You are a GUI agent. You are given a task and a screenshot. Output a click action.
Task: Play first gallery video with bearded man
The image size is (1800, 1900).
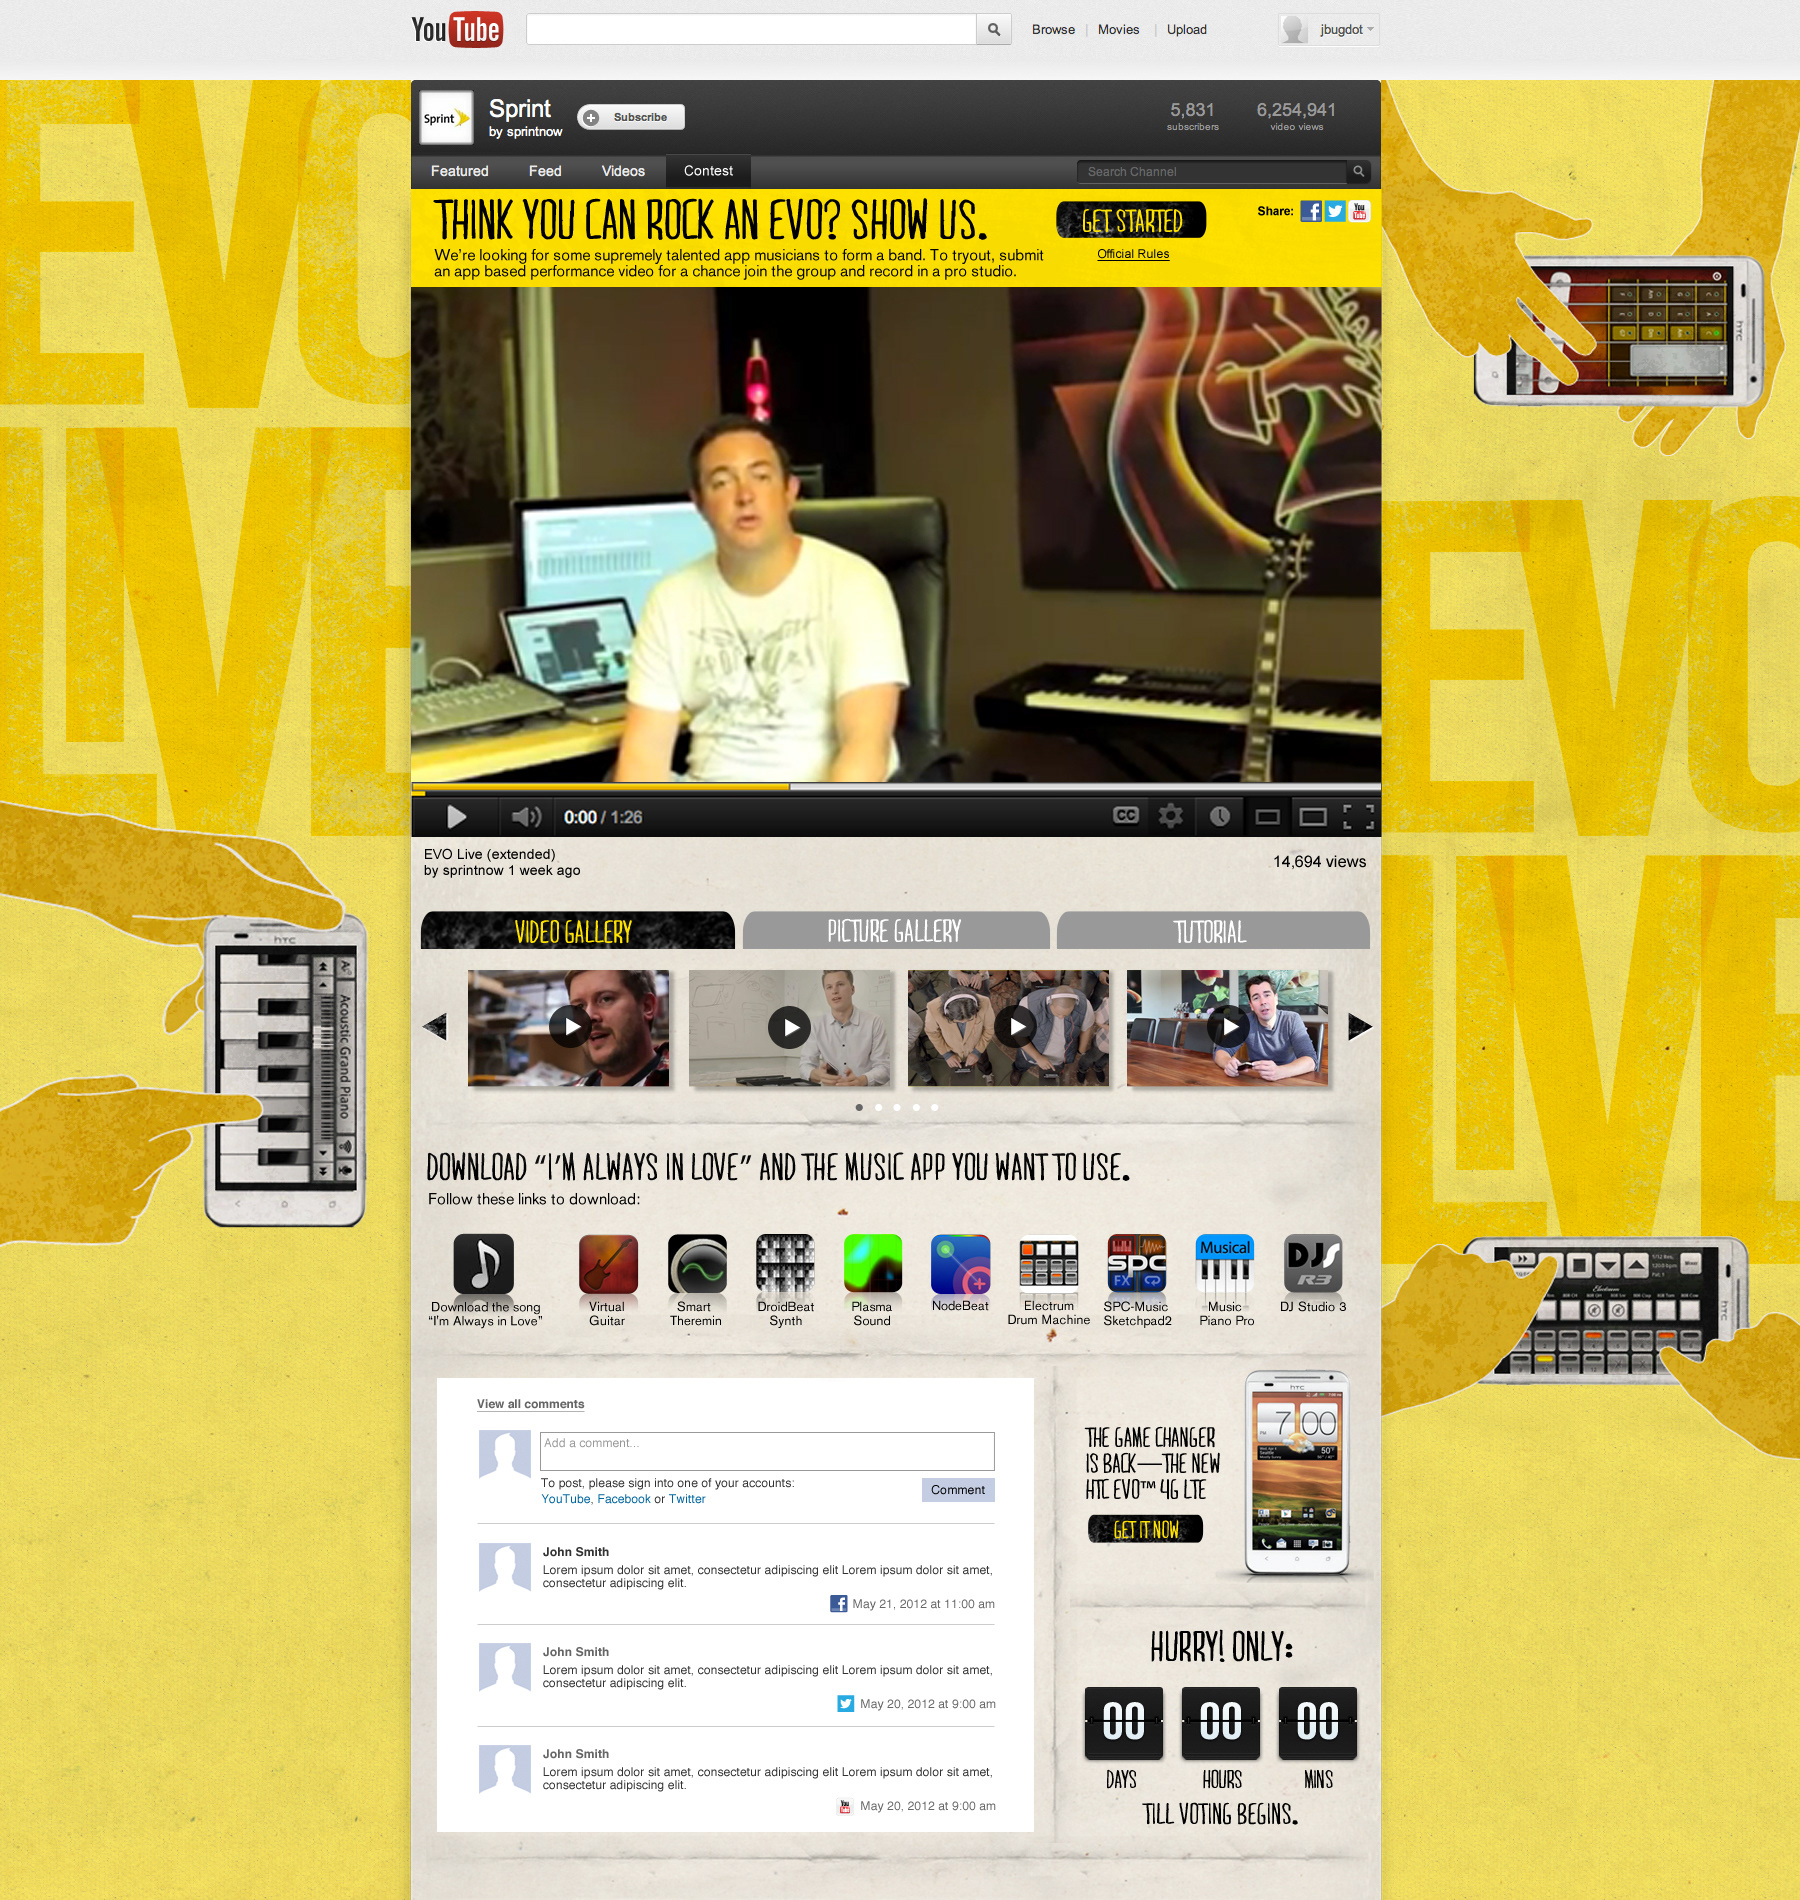click(x=569, y=1027)
